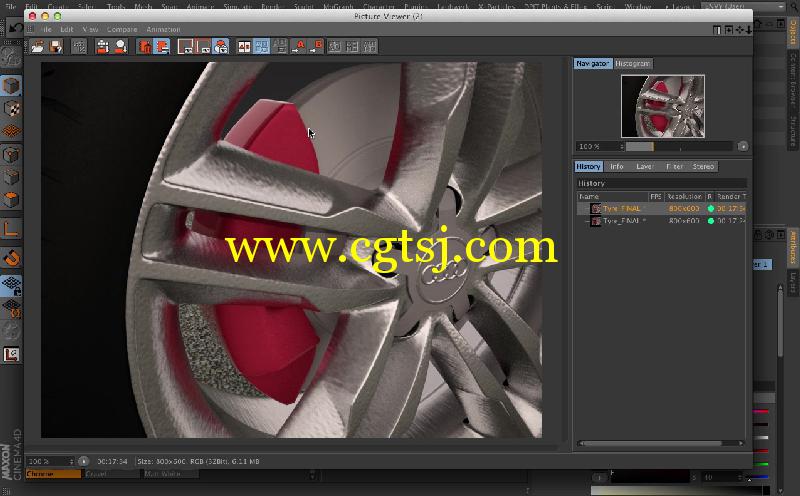Click the Resolution column header in History
Viewport: 800px width, 496px height.
pos(684,196)
